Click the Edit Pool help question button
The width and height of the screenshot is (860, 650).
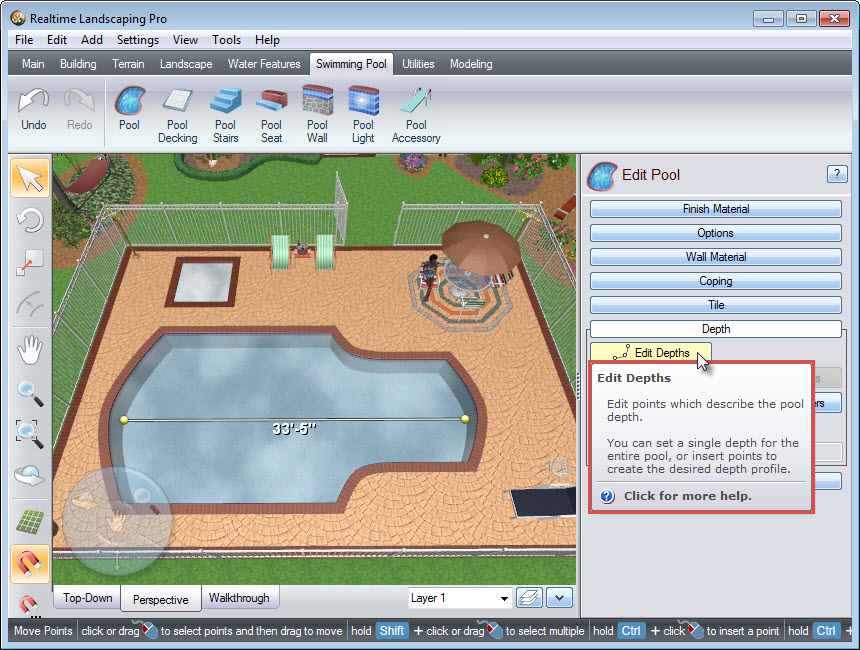click(836, 174)
